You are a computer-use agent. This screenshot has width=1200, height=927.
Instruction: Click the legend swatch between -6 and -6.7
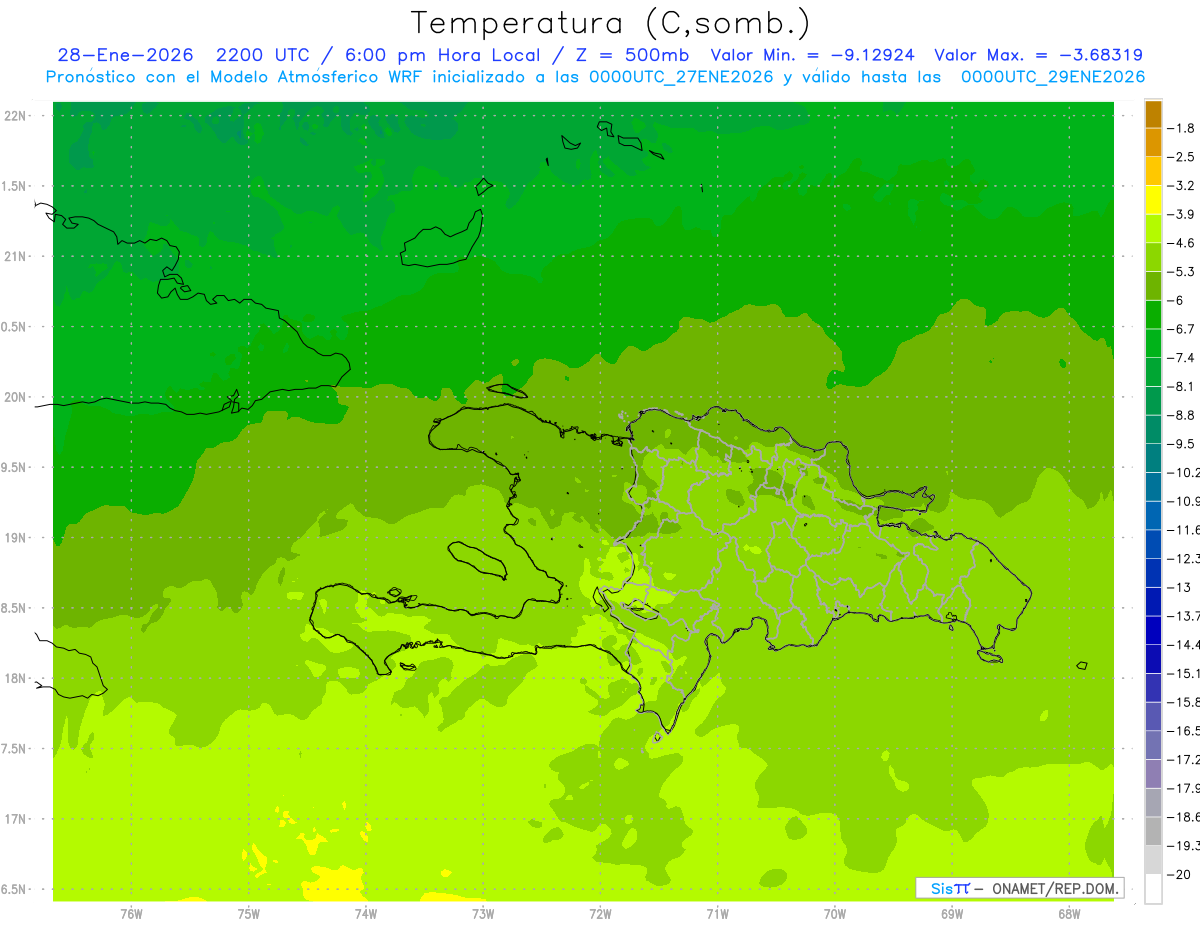1153,315
